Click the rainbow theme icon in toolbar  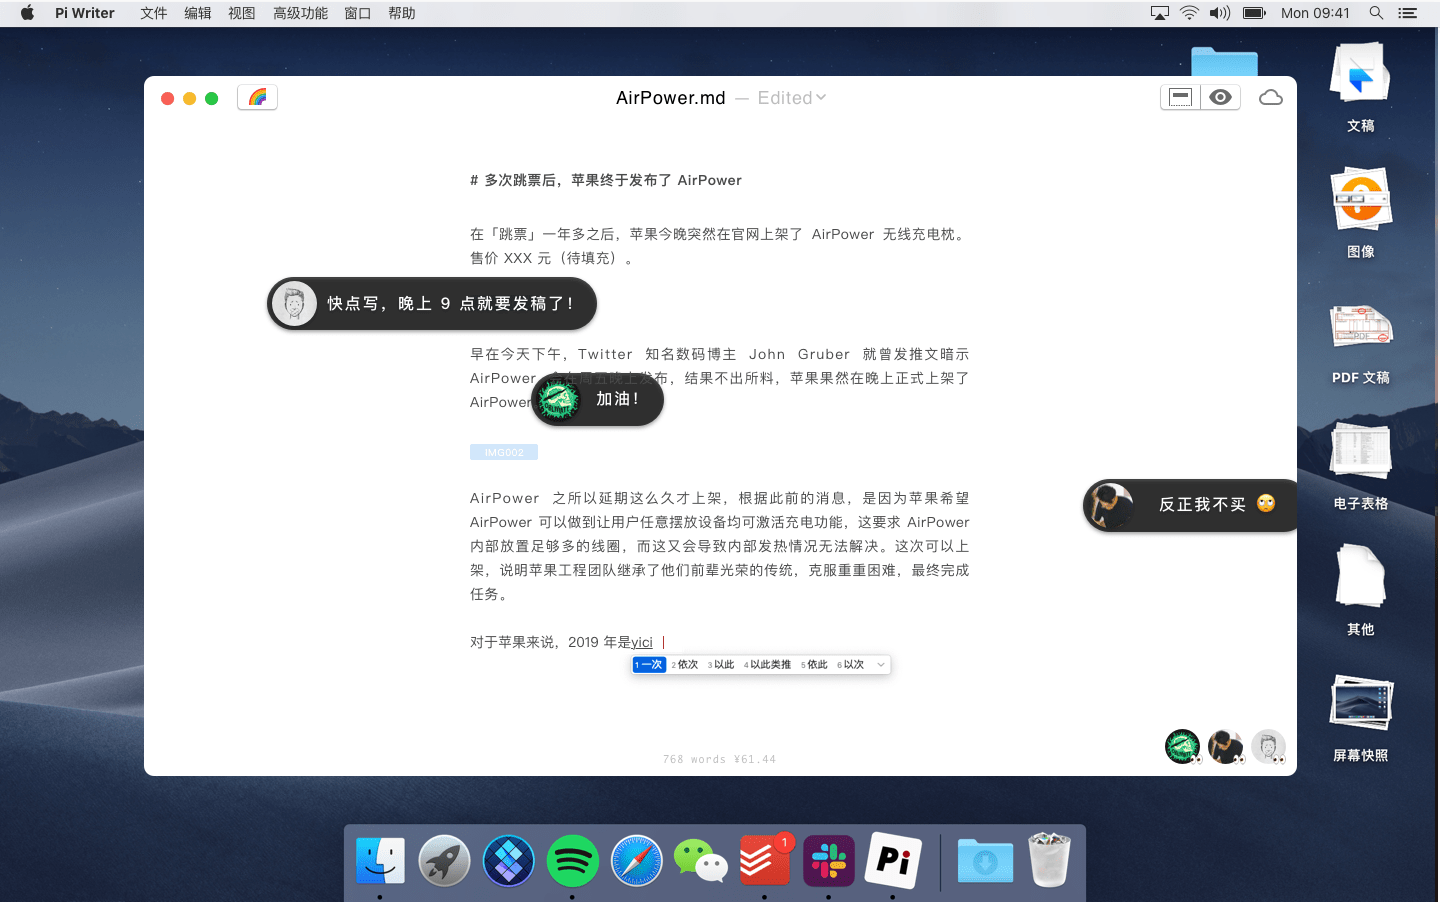click(x=257, y=97)
